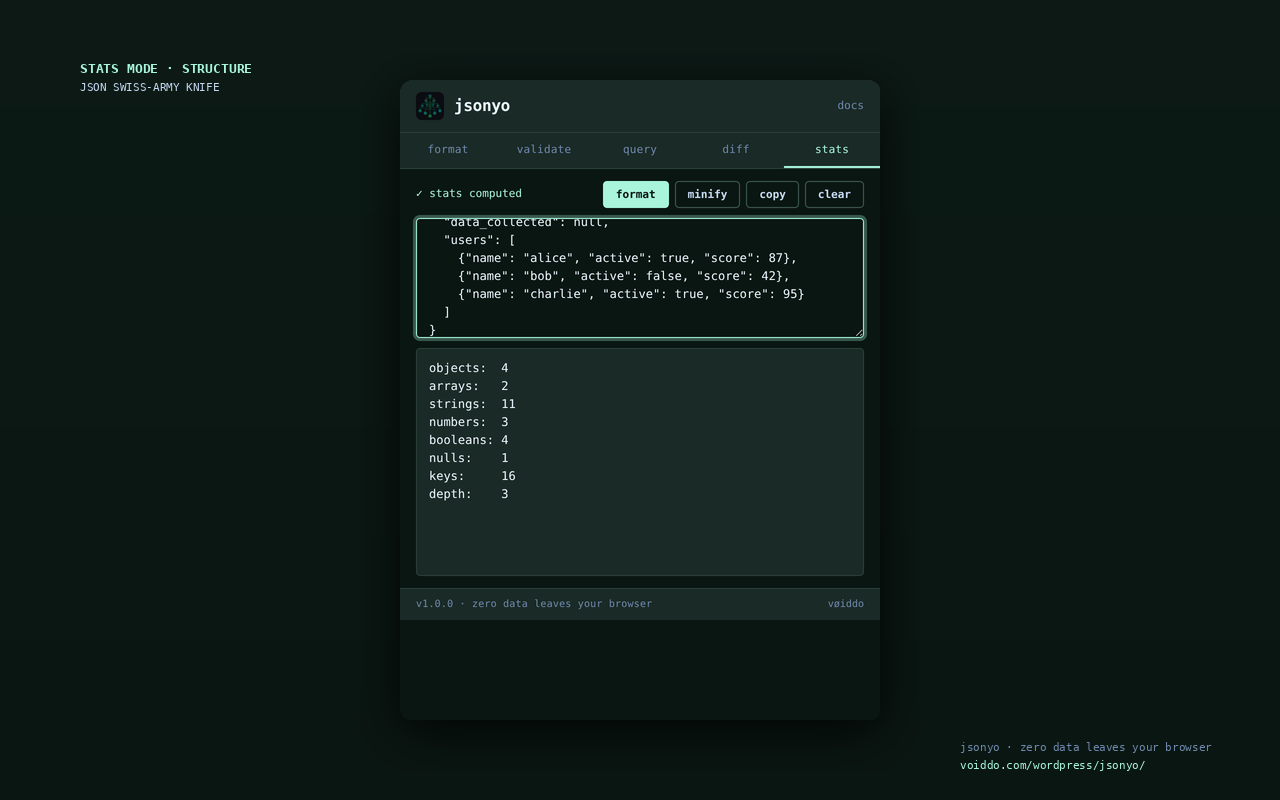Click the 'STATS MODE · STRUCTURE' heading

pyautogui.click(x=166, y=69)
